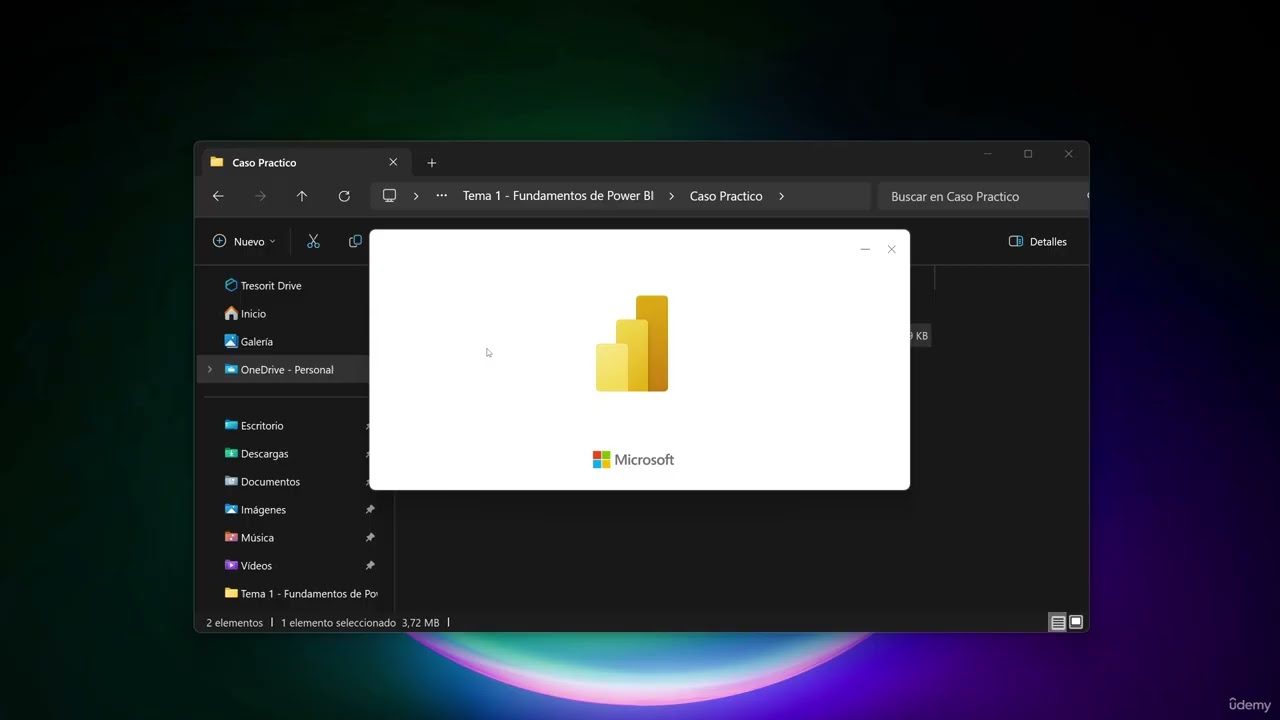Image resolution: width=1280 pixels, height=720 pixels.
Task: Close the Caso Practico tab
Action: tap(393, 162)
